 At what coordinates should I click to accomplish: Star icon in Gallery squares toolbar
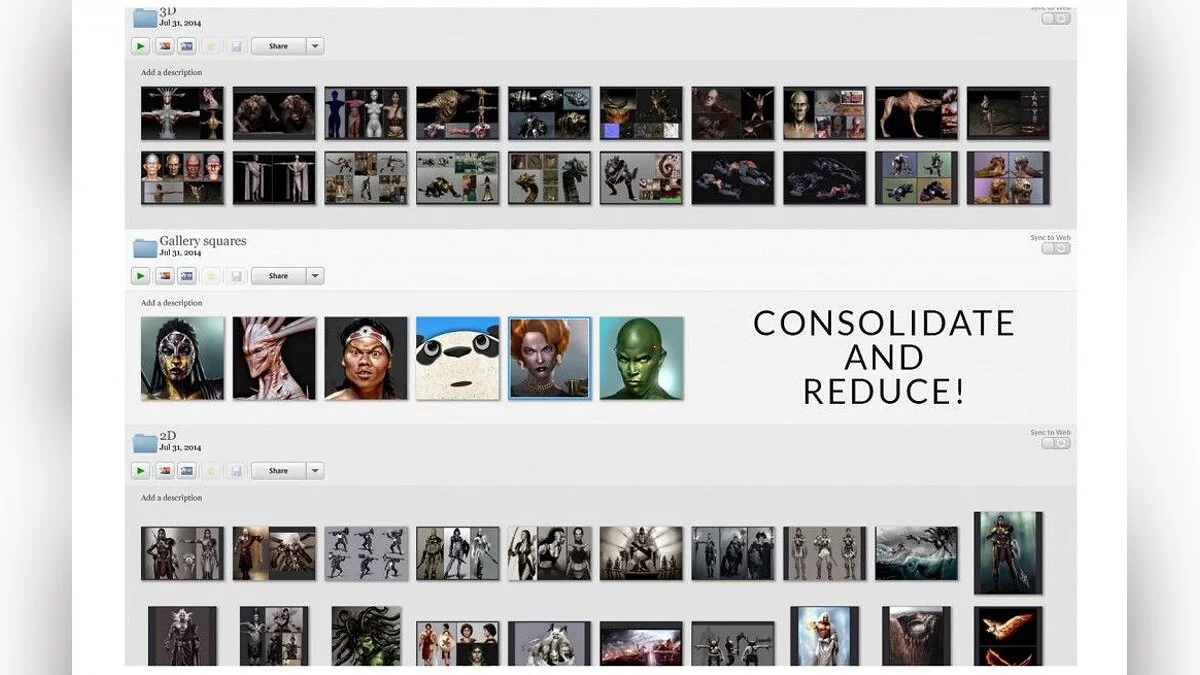click(x=211, y=276)
